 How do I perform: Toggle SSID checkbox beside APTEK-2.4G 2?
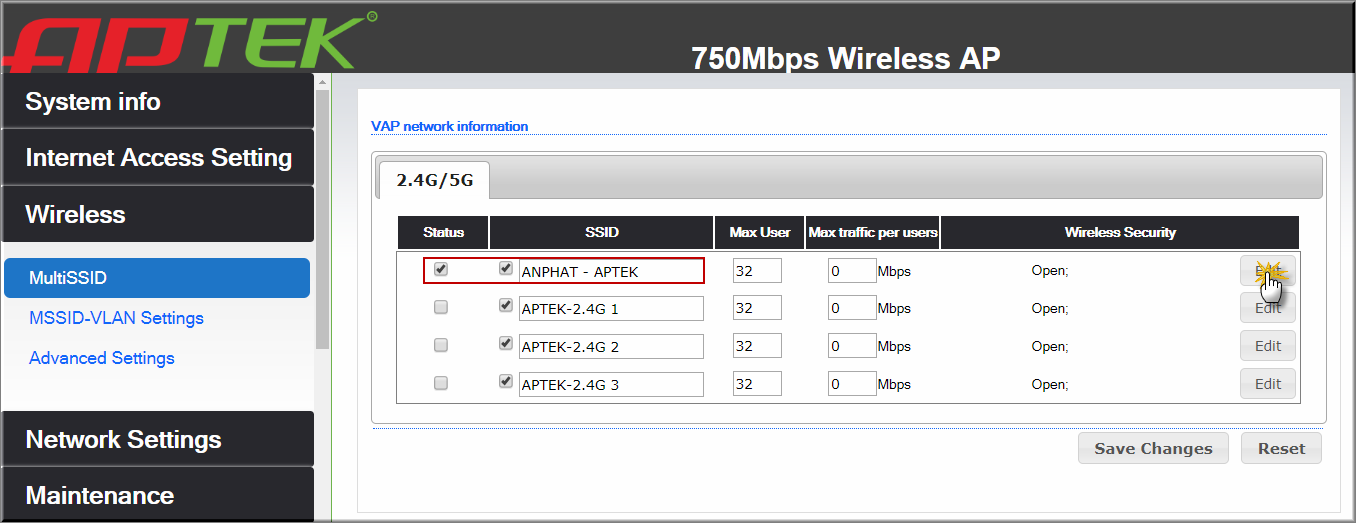coord(506,344)
